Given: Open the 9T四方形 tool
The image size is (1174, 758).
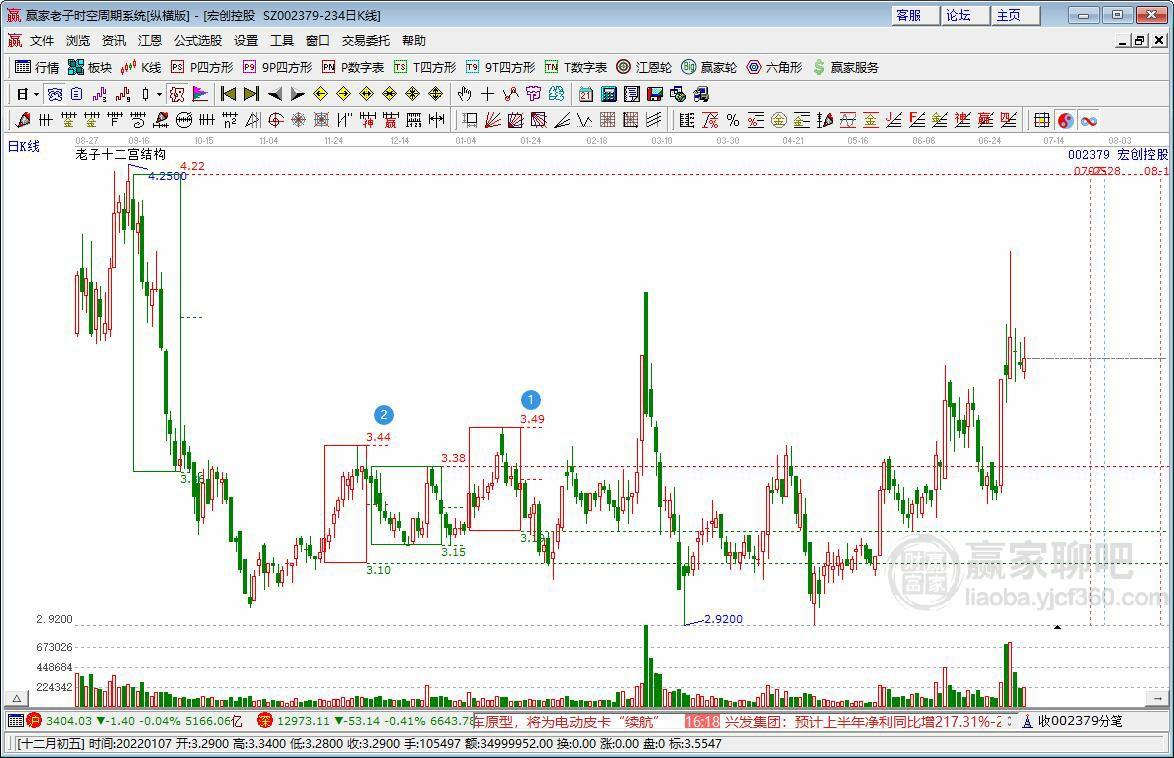Looking at the screenshot, I should click(500, 67).
